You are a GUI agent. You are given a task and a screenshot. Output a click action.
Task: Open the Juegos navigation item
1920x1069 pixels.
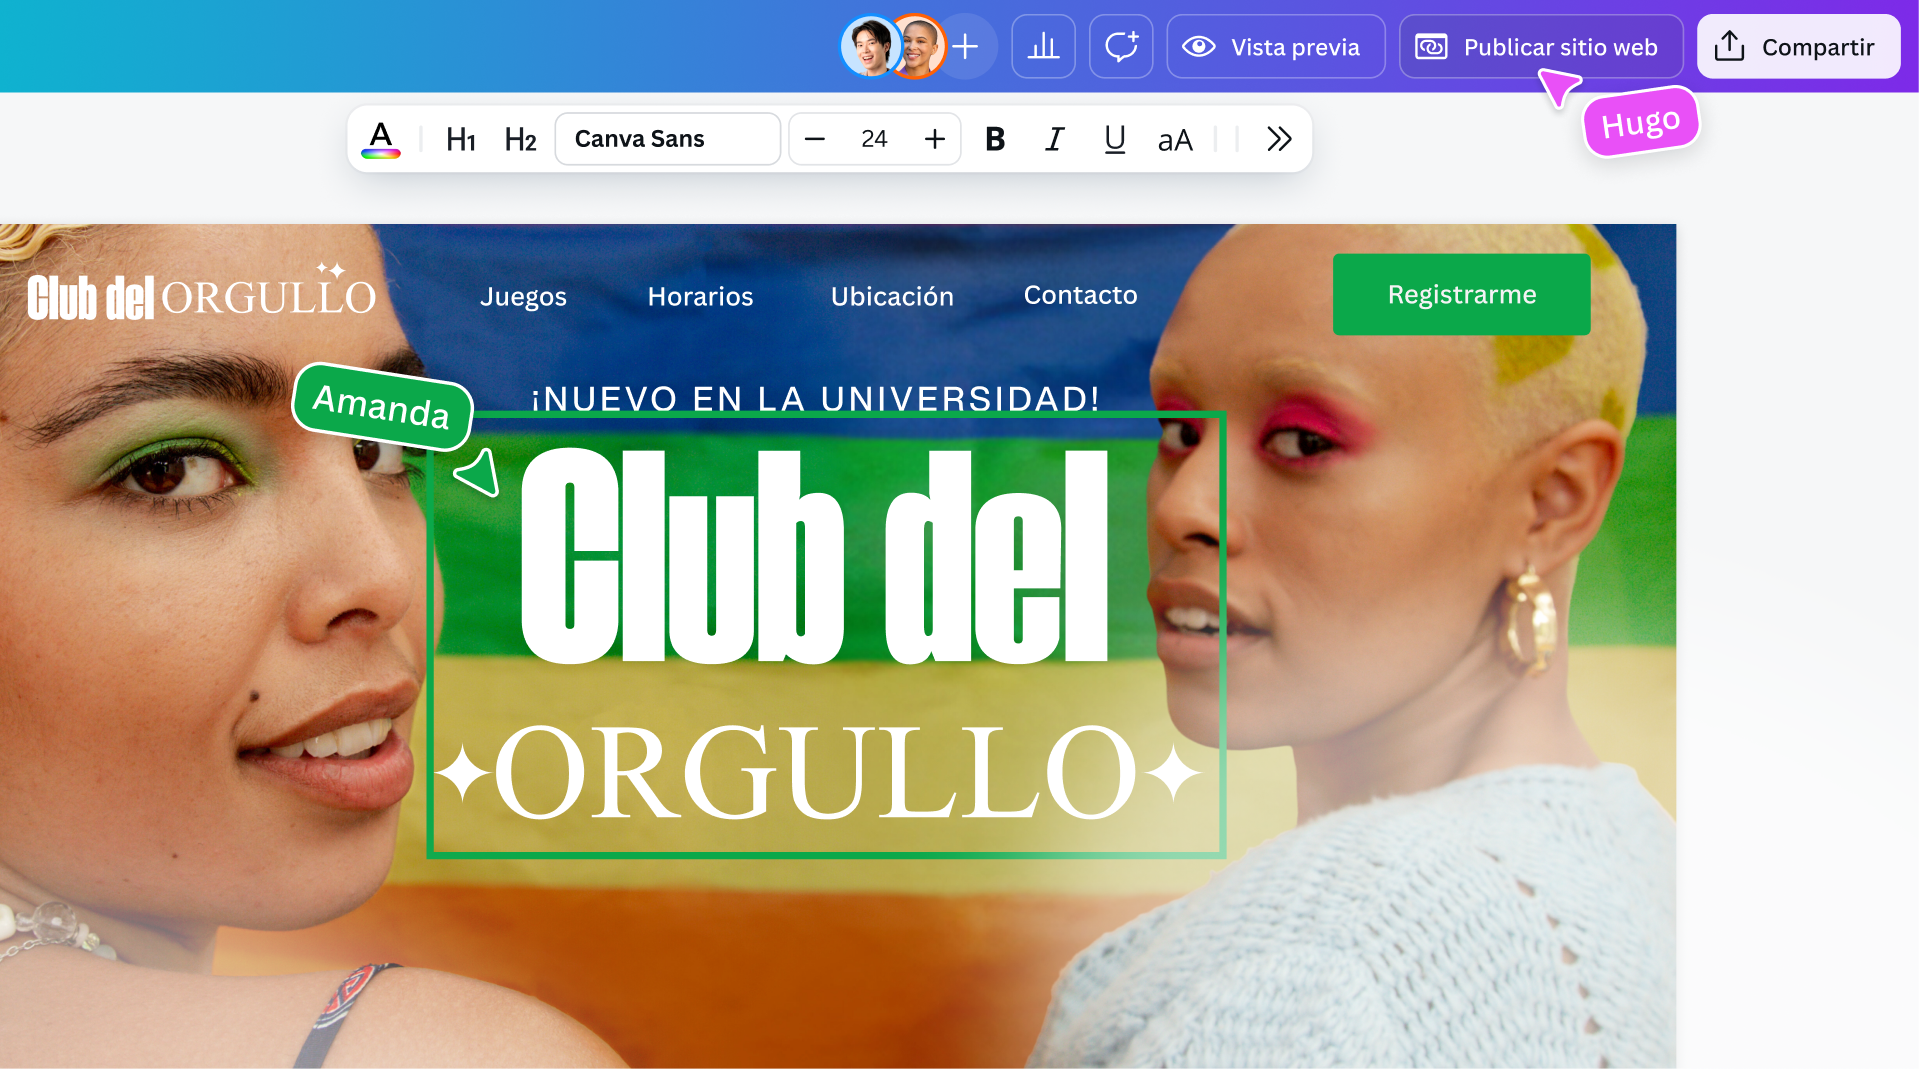click(523, 295)
